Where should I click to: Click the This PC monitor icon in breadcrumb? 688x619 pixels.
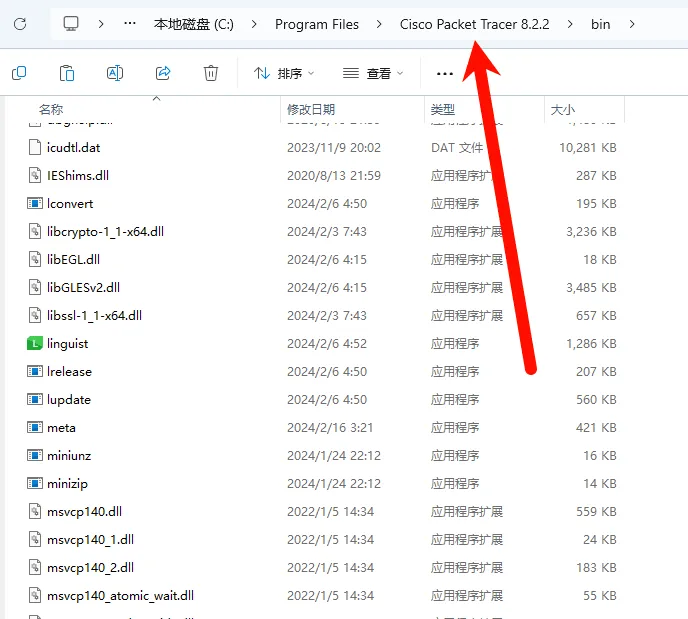click(71, 24)
